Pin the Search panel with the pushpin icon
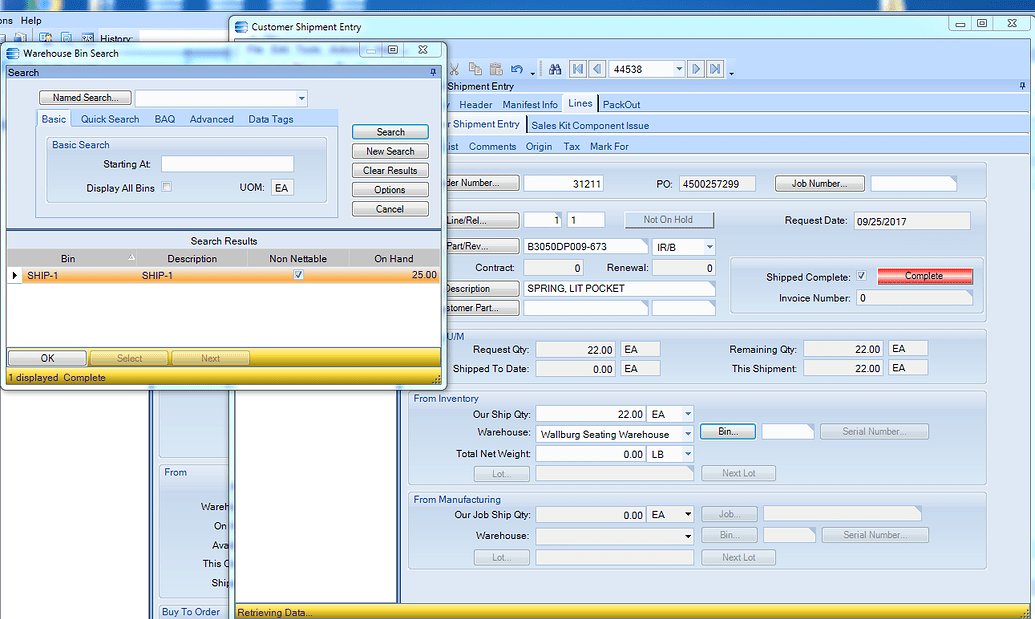The height and width of the screenshot is (619, 1035). [433, 72]
